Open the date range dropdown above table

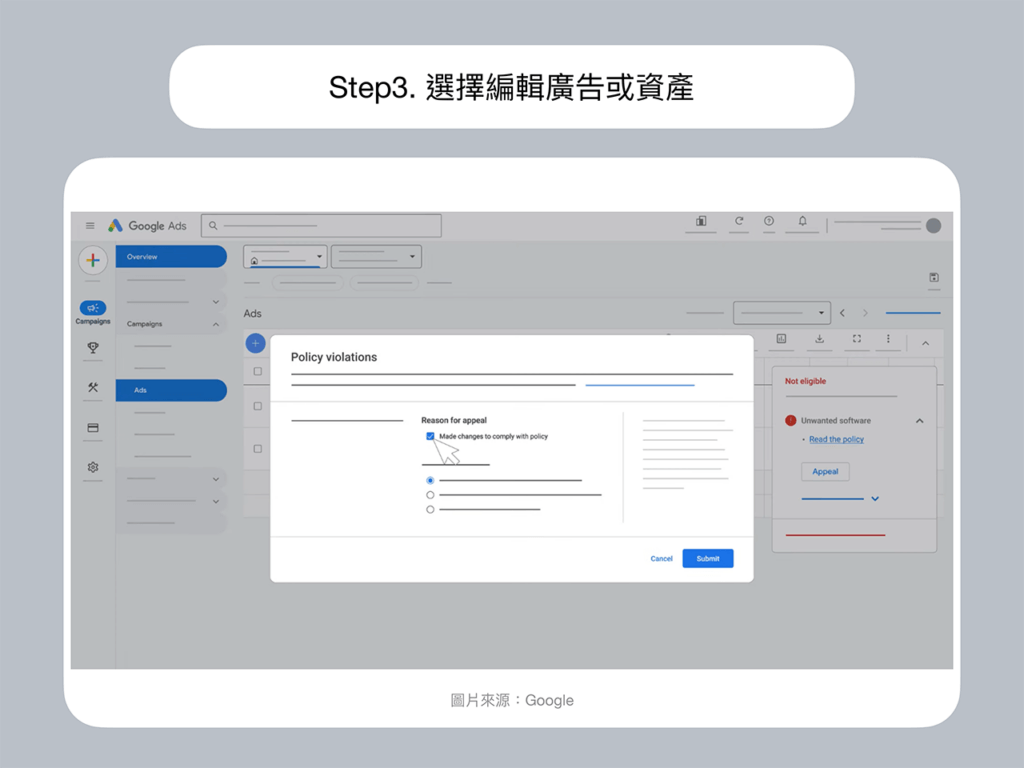click(781, 313)
